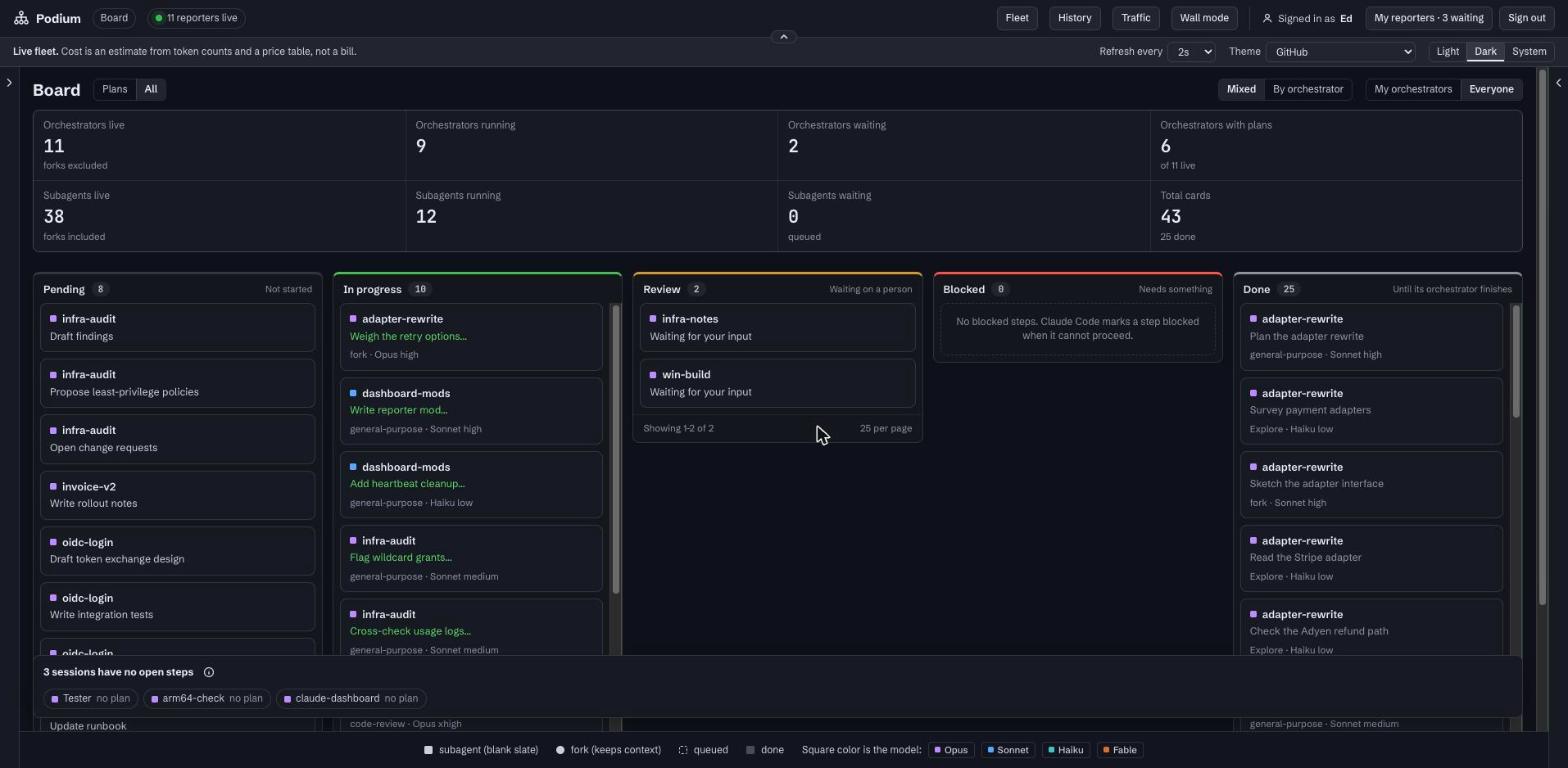Select the By orchestrator view
This screenshot has height=768, width=1568.
coord(1307,89)
